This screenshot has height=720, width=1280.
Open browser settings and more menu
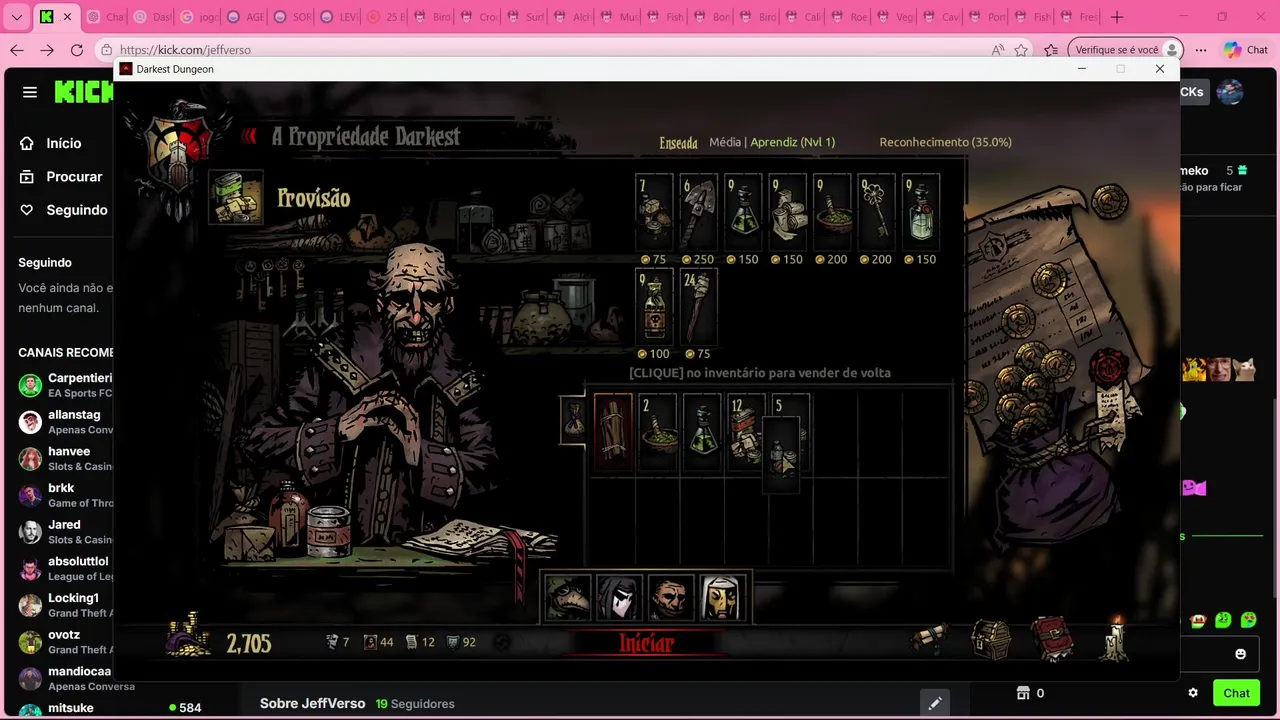(1201, 50)
